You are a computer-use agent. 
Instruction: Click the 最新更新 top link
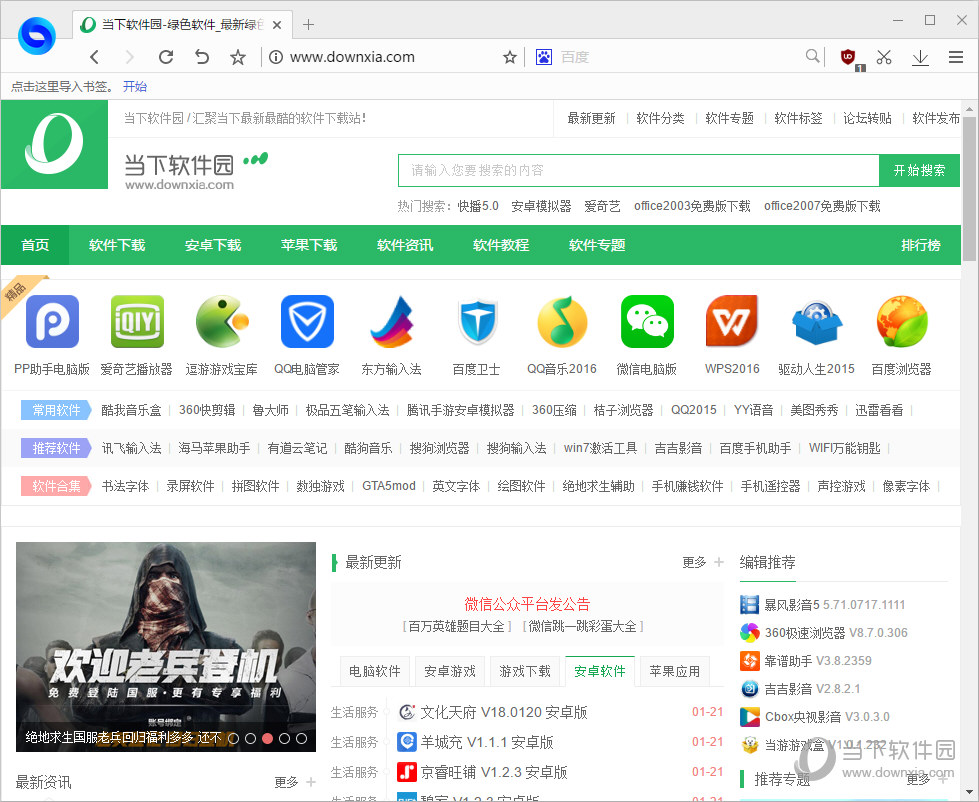pyautogui.click(x=591, y=118)
